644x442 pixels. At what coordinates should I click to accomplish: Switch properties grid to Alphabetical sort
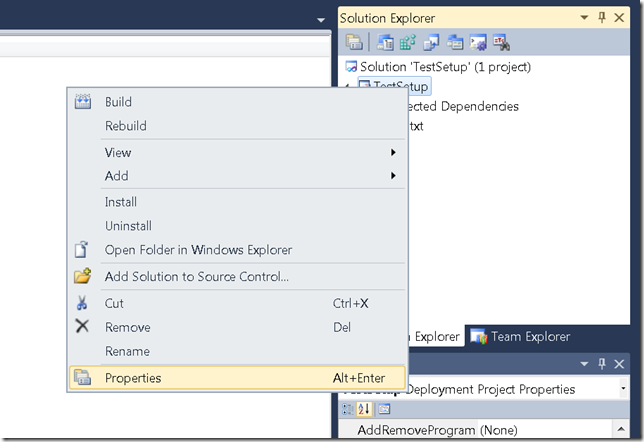click(x=364, y=409)
